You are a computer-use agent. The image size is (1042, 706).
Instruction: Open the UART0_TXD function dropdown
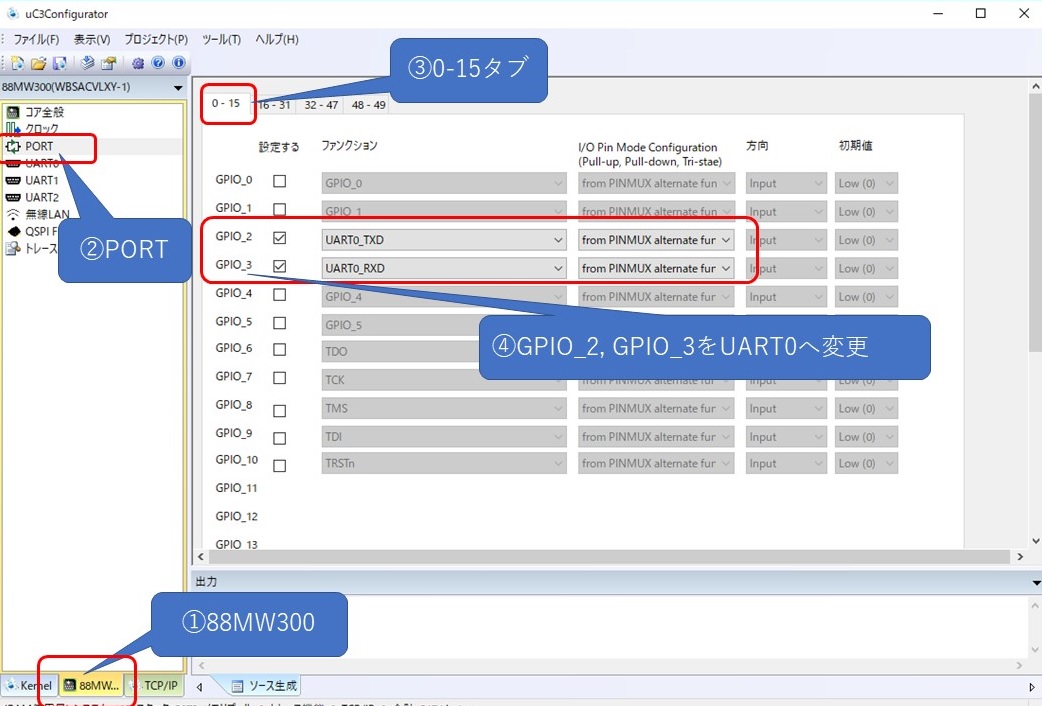(444, 240)
